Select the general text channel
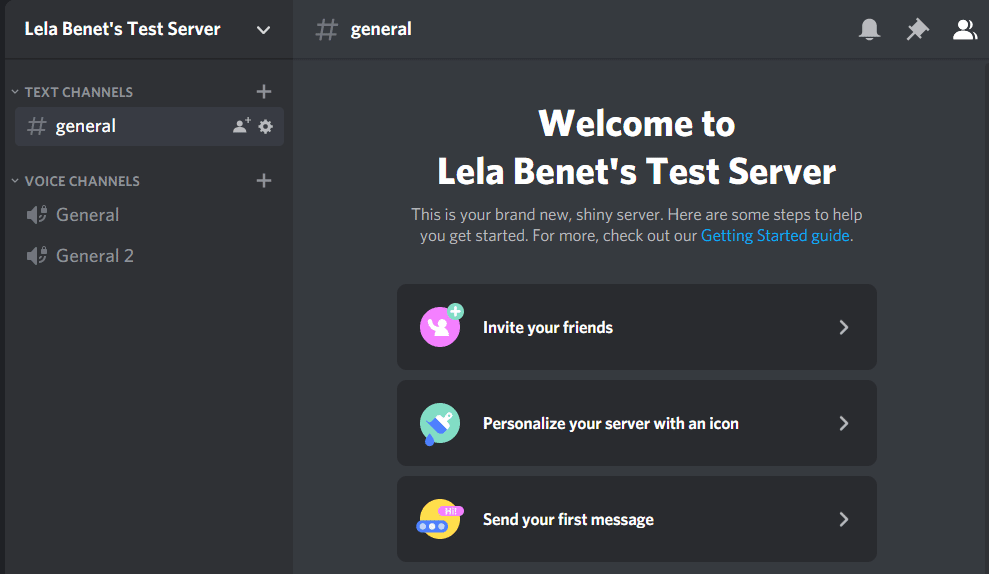 pos(86,126)
